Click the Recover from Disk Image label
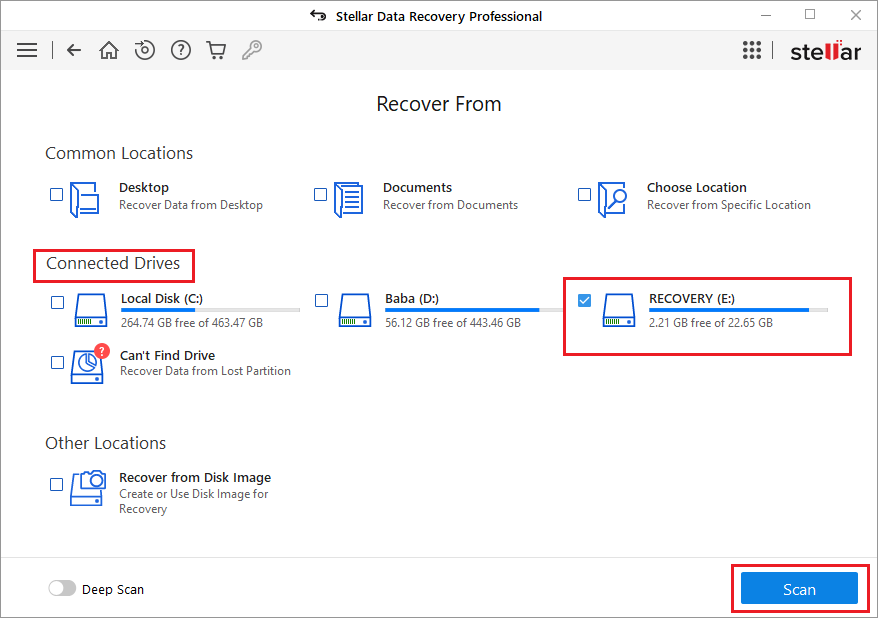The image size is (878, 618). point(195,477)
